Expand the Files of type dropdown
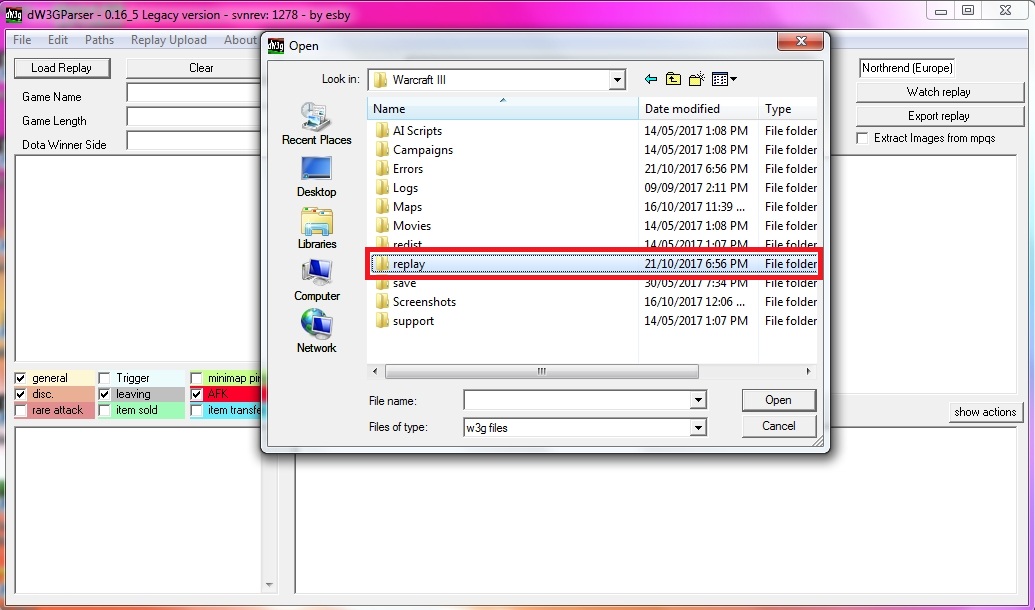The height and width of the screenshot is (610, 1035). point(698,428)
